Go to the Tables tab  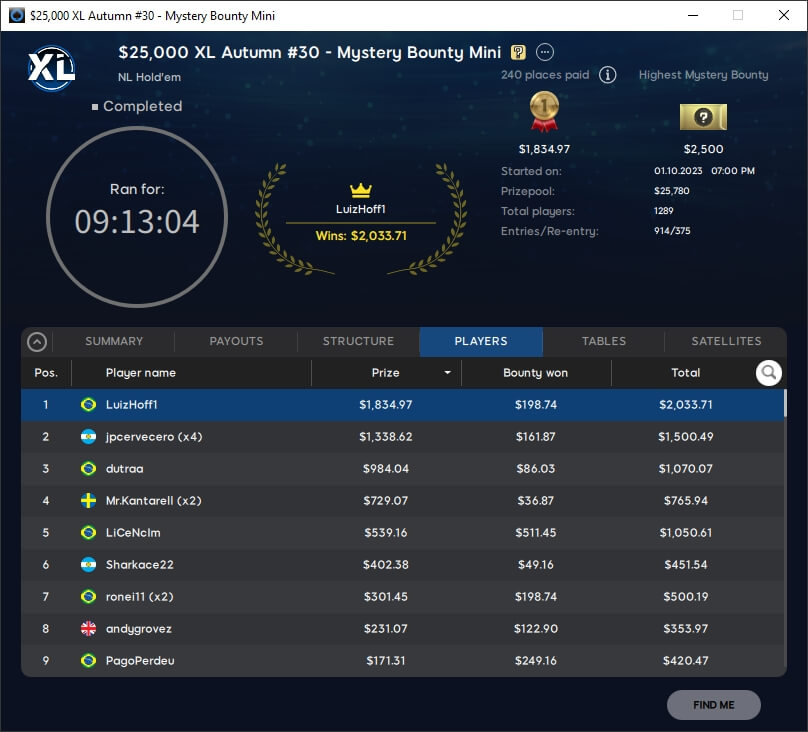603,341
